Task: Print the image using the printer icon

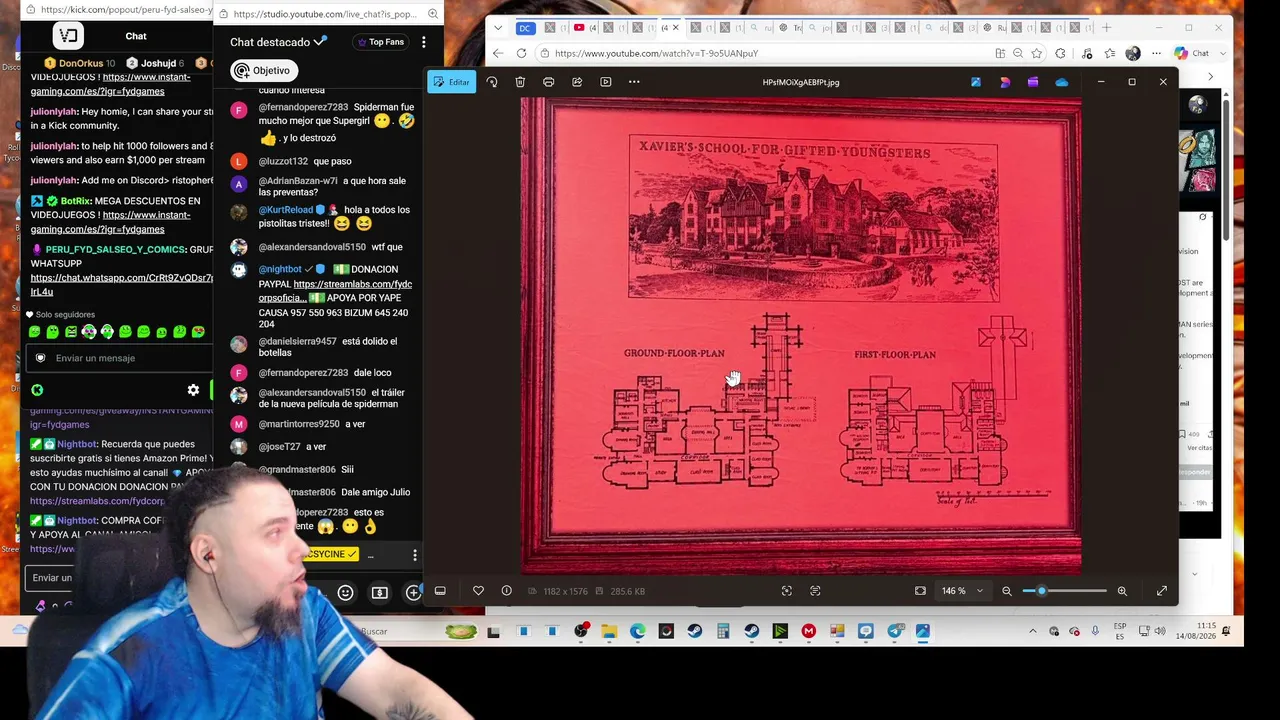Action: click(548, 82)
